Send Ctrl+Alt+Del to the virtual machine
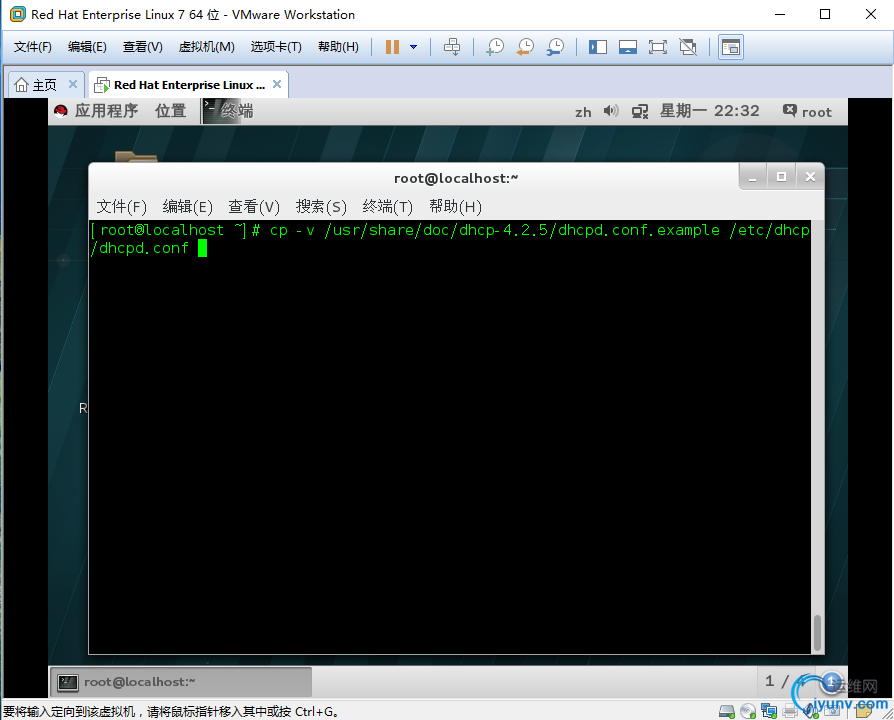This screenshot has width=894, height=720. pos(452,47)
